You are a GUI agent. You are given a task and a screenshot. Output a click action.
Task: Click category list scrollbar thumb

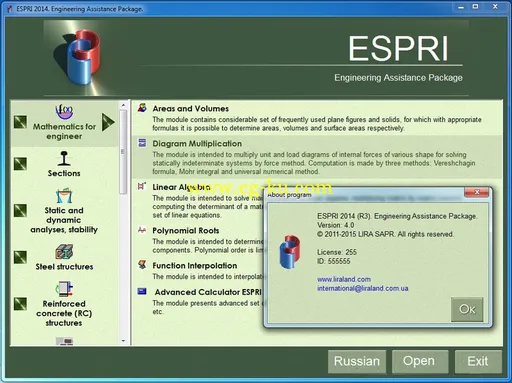(x=123, y=152)
